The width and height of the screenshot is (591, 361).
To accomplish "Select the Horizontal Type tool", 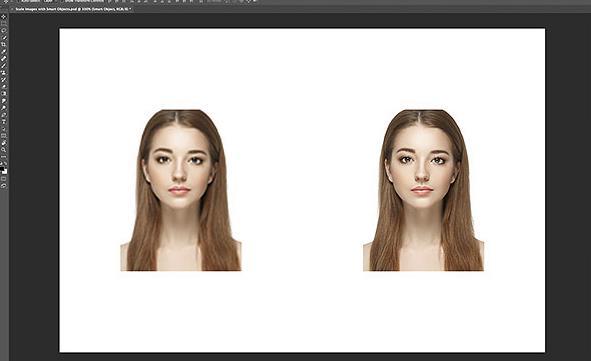I will tap(4, 122).
